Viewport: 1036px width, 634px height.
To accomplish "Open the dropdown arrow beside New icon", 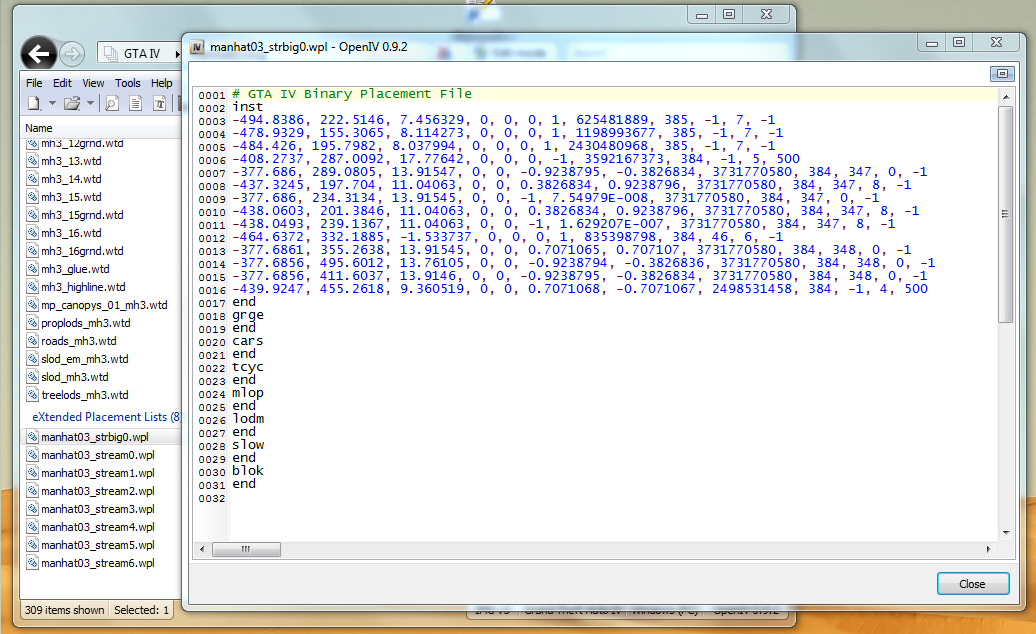I will click(50, 103).
